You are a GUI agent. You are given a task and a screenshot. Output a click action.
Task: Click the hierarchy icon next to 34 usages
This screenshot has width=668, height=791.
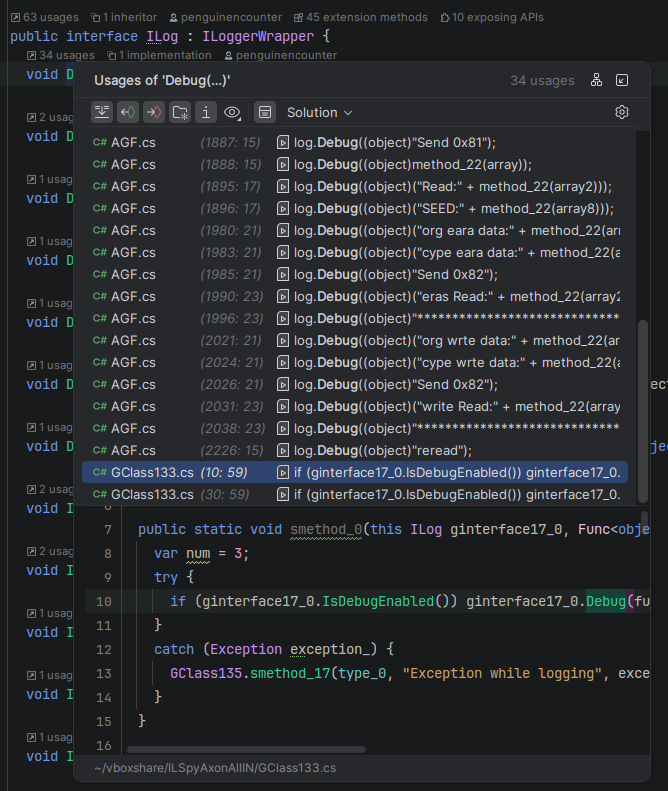596,80
